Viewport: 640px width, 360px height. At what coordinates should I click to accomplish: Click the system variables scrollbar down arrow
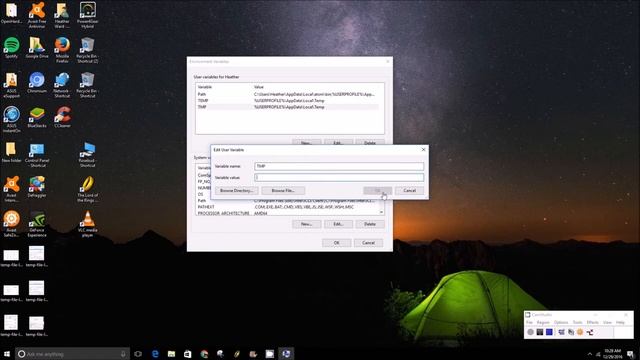pyautogui.click(x=381, y=212)
